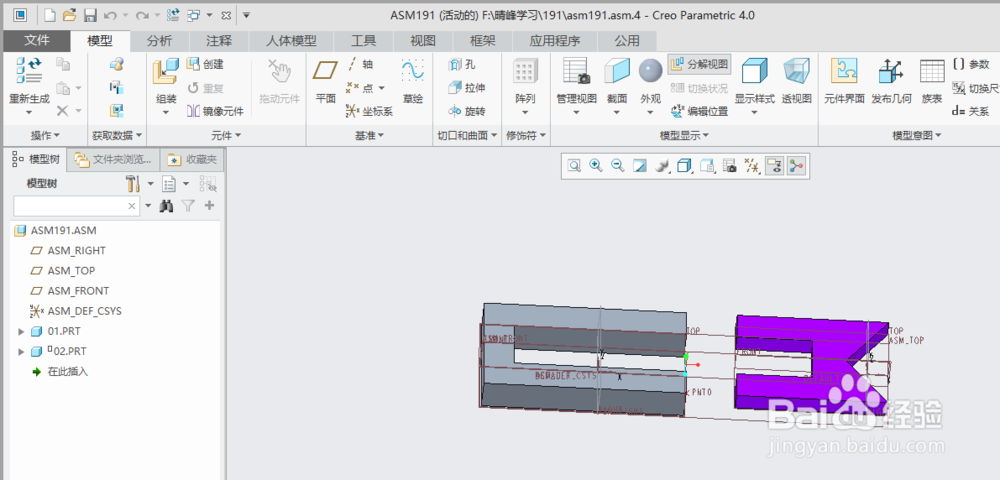Click the binoculars find icon
This screenshot has width=1000, height=480.
click(166, 206)
